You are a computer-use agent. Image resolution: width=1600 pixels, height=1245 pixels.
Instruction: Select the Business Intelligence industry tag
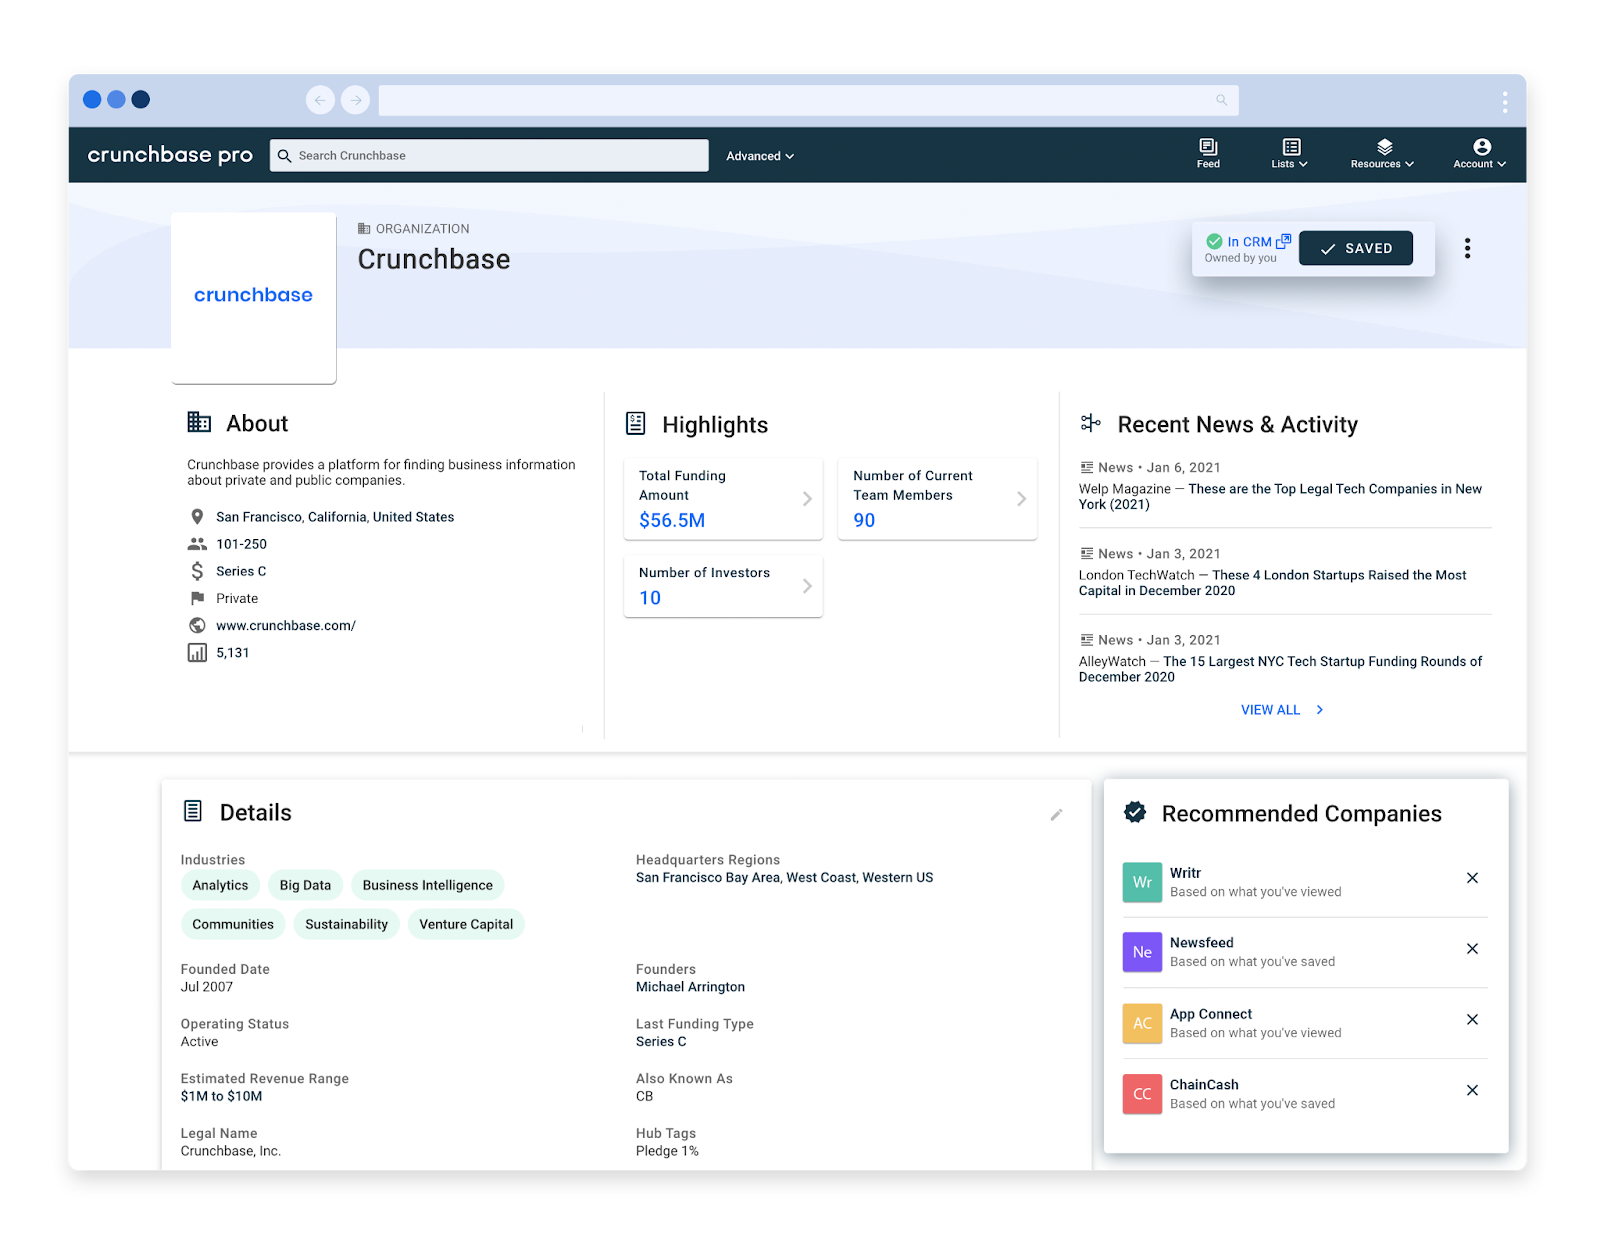428,885
